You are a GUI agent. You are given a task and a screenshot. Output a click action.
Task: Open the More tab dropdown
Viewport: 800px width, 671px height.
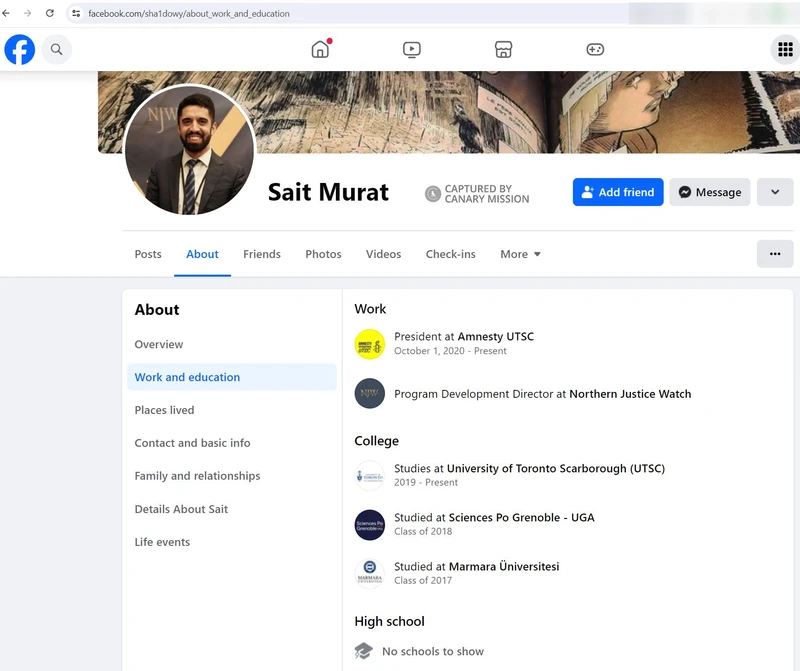click(x=520, y=254)
